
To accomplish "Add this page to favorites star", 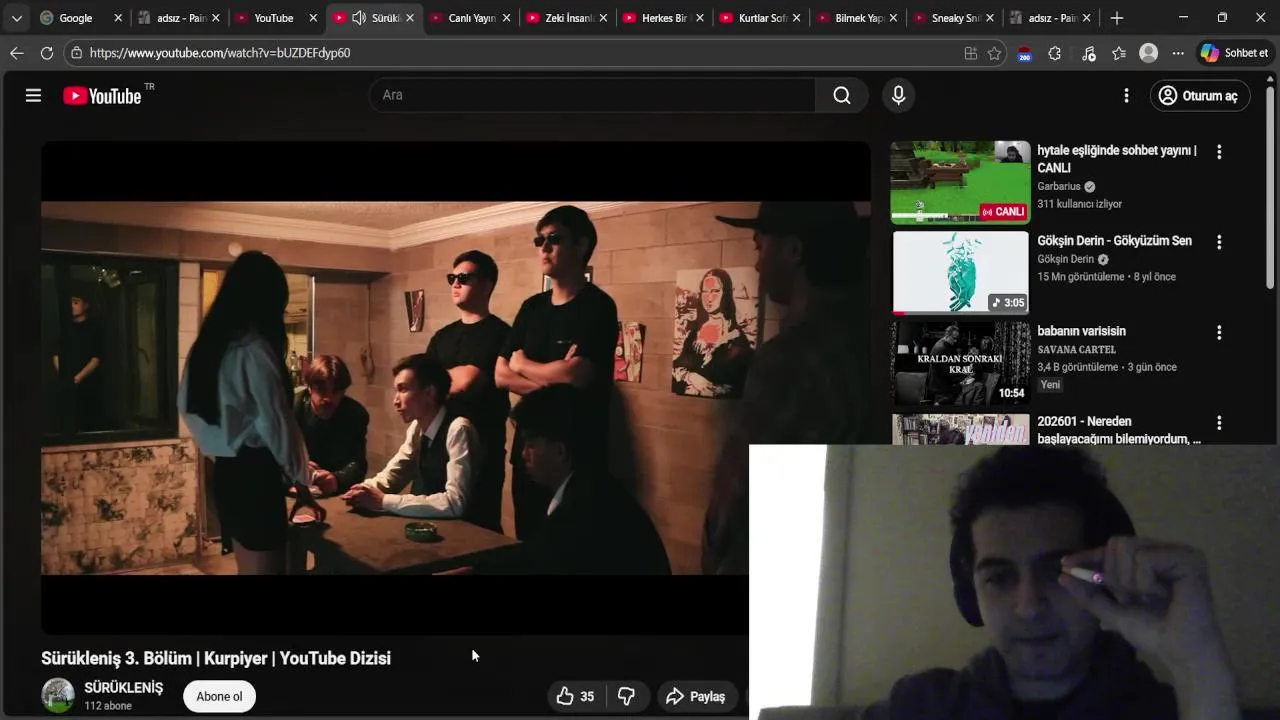I will (x=994, y=53).
